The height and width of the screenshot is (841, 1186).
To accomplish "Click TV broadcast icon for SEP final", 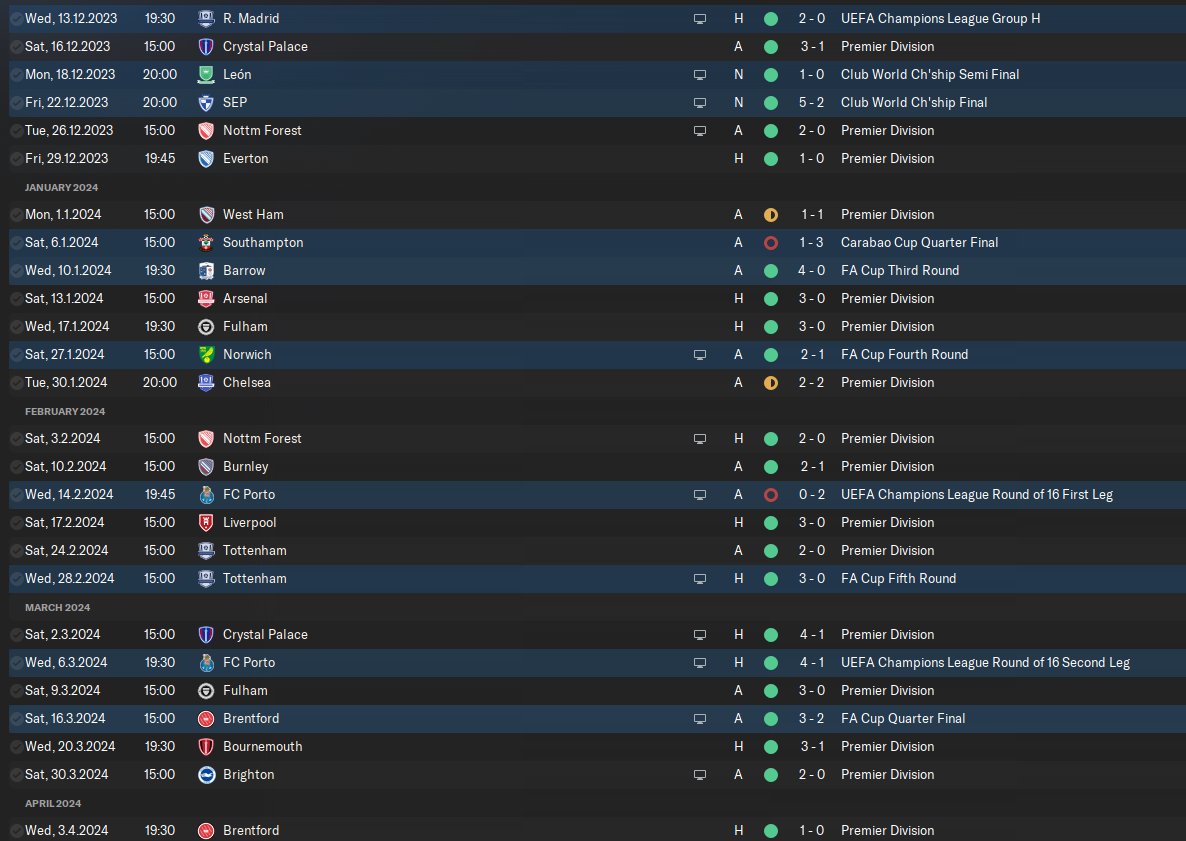I will tap(700, 102).
